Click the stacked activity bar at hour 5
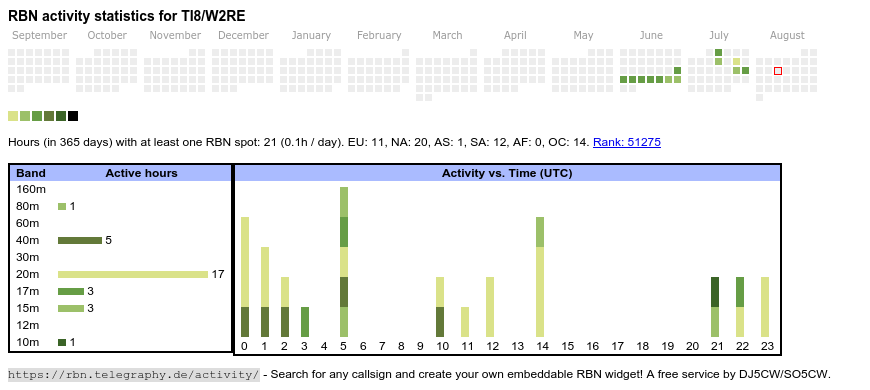Image resolution: width=870 pixels, height=390 pixels. (x=344, y=262)
